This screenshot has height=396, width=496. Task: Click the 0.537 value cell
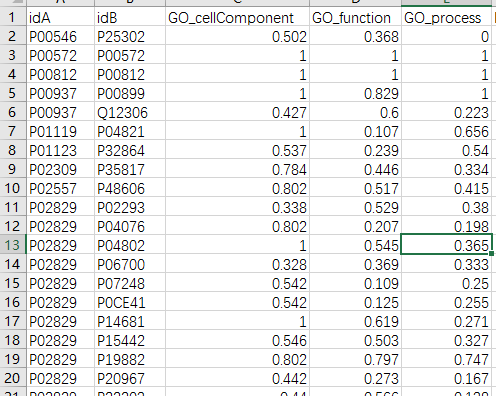click(237, 150)
